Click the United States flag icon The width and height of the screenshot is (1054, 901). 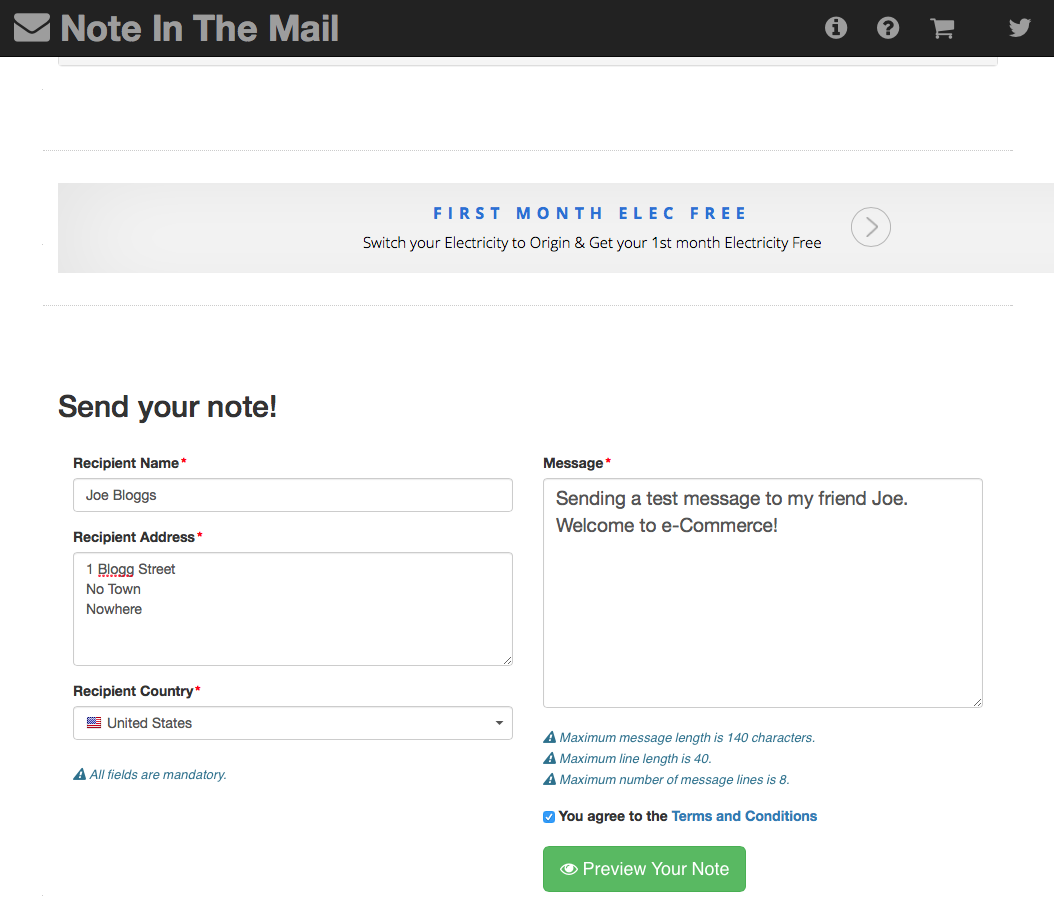94,723
